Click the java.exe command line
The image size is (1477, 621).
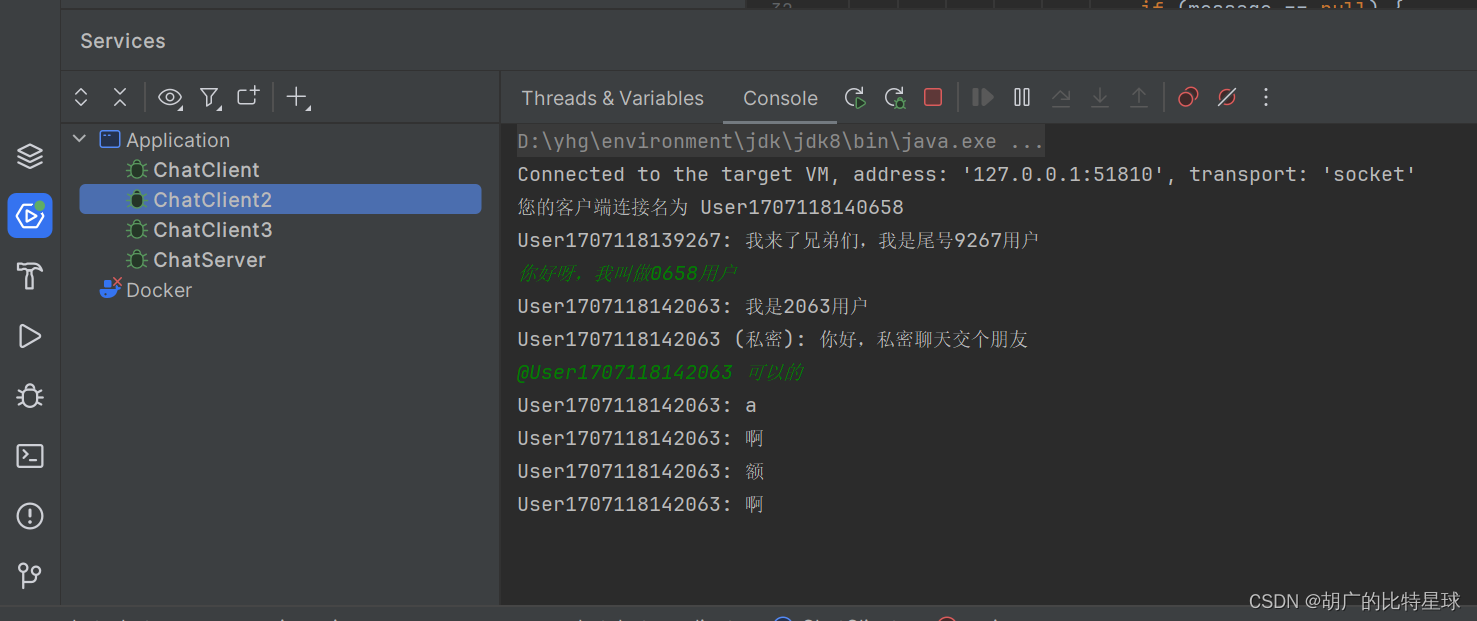(781, 141)
